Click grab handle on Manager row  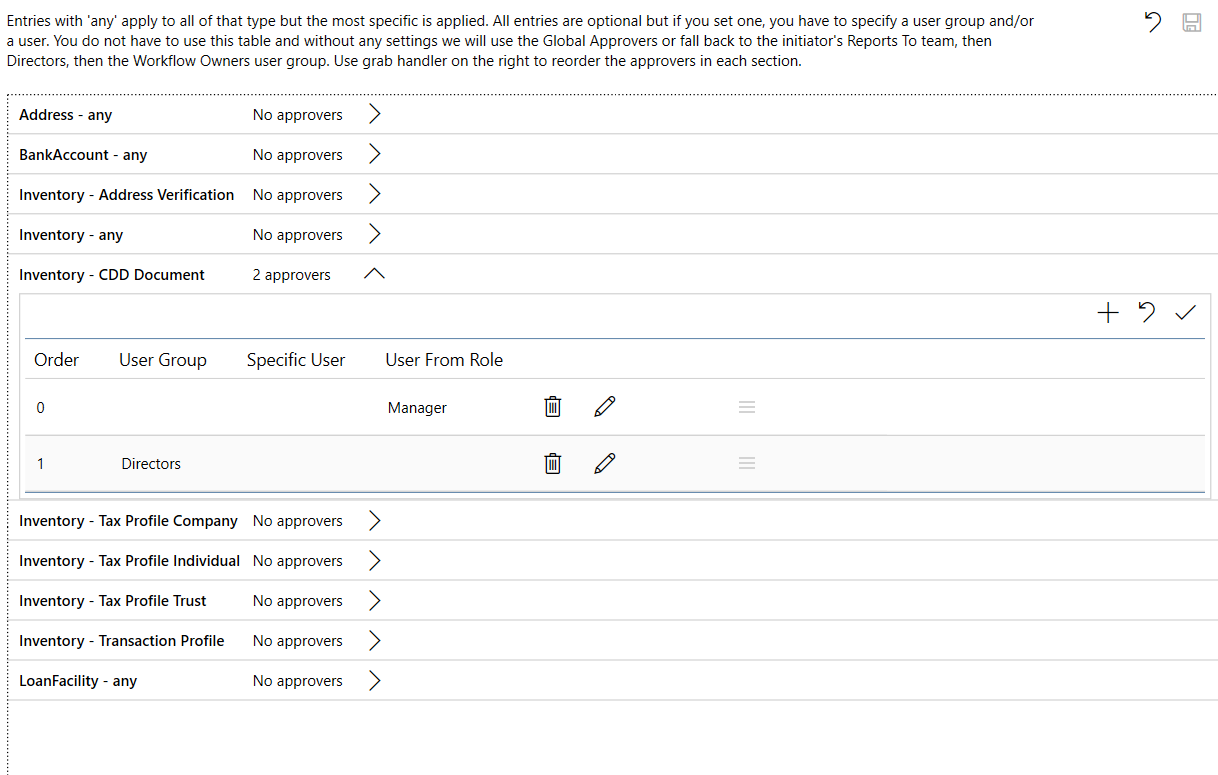click(x=746, y=407)
